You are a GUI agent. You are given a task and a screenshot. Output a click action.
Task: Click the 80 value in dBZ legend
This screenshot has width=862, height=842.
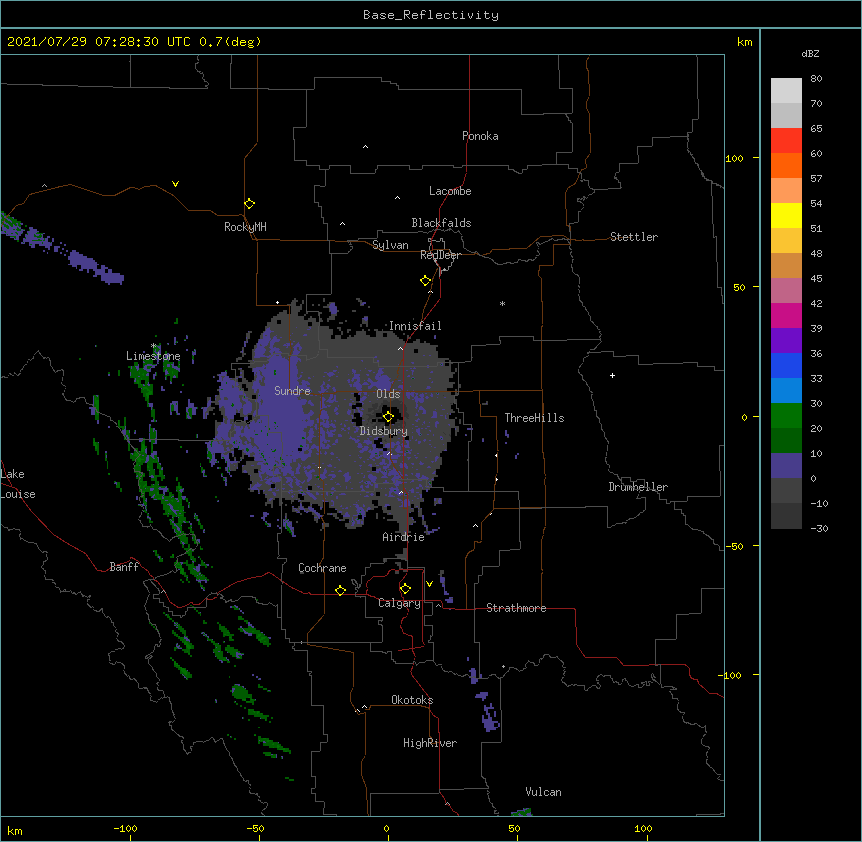(816, 79)
